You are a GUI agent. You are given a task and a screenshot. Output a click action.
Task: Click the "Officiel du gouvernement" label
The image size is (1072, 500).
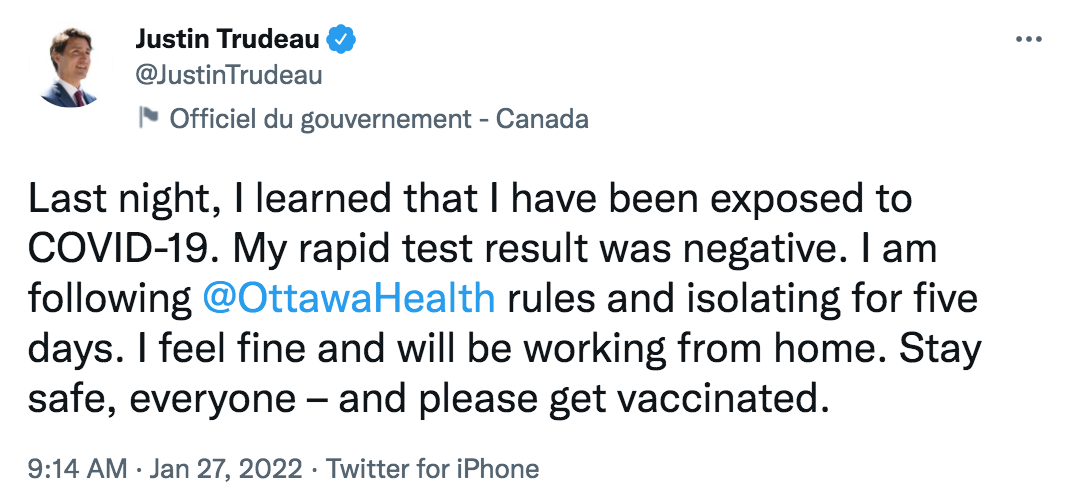(x=321, y=119)
